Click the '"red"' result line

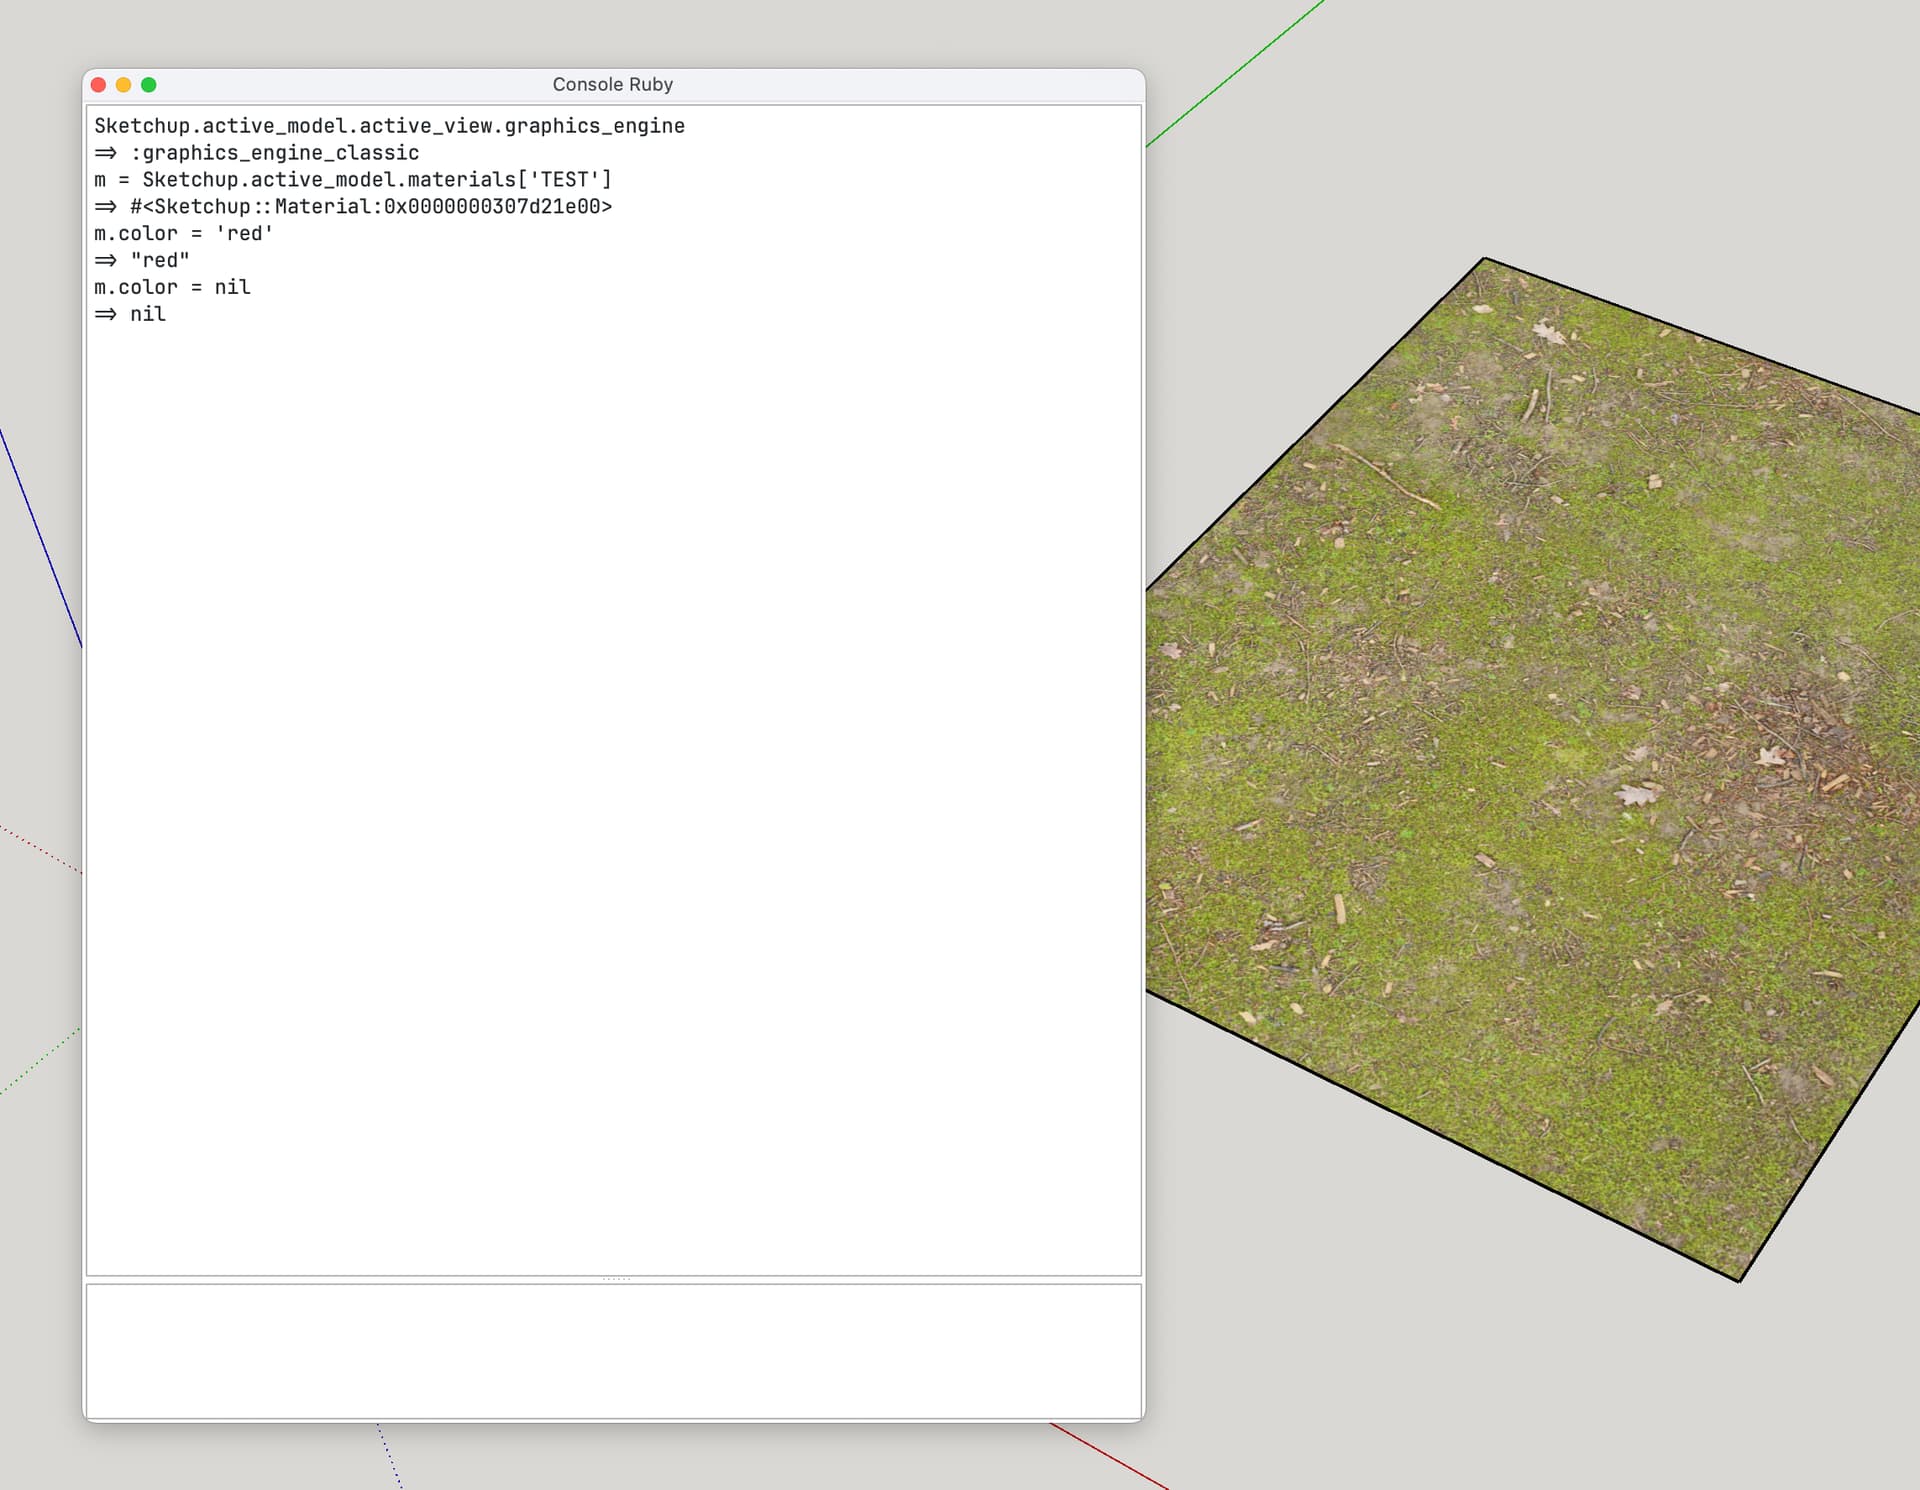[142, 261]
